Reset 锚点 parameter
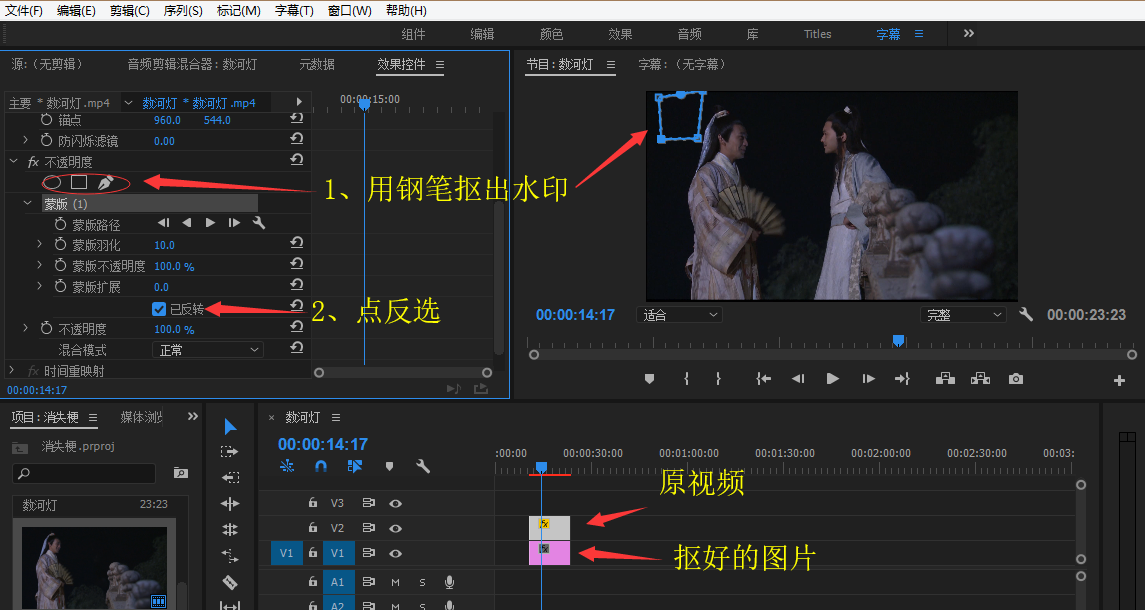 click(x=296, y=118)
